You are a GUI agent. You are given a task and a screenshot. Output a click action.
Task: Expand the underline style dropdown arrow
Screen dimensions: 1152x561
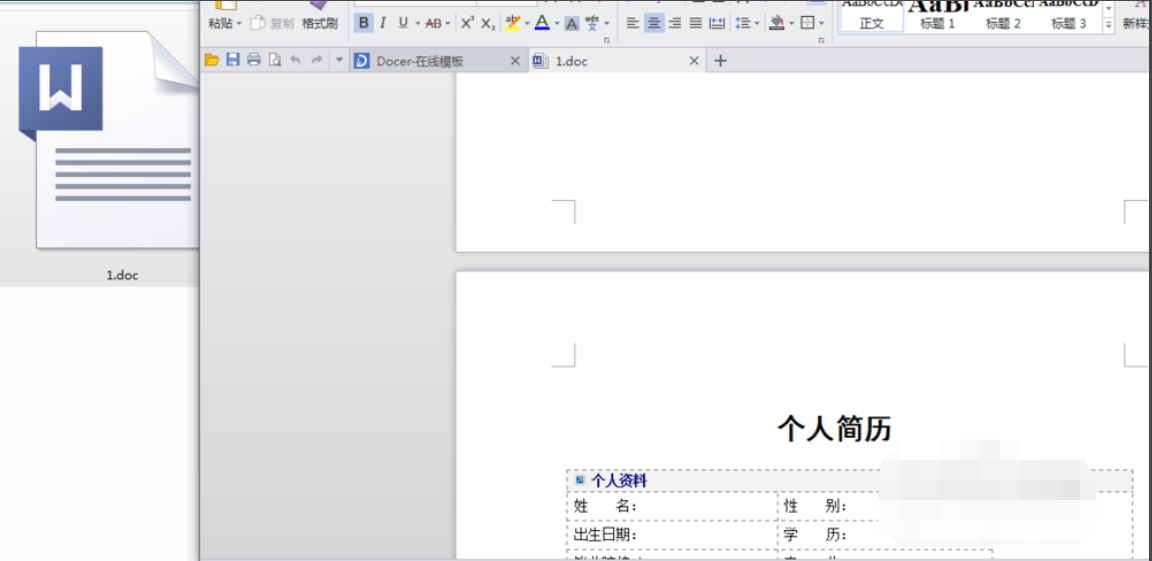click(417, 23)
